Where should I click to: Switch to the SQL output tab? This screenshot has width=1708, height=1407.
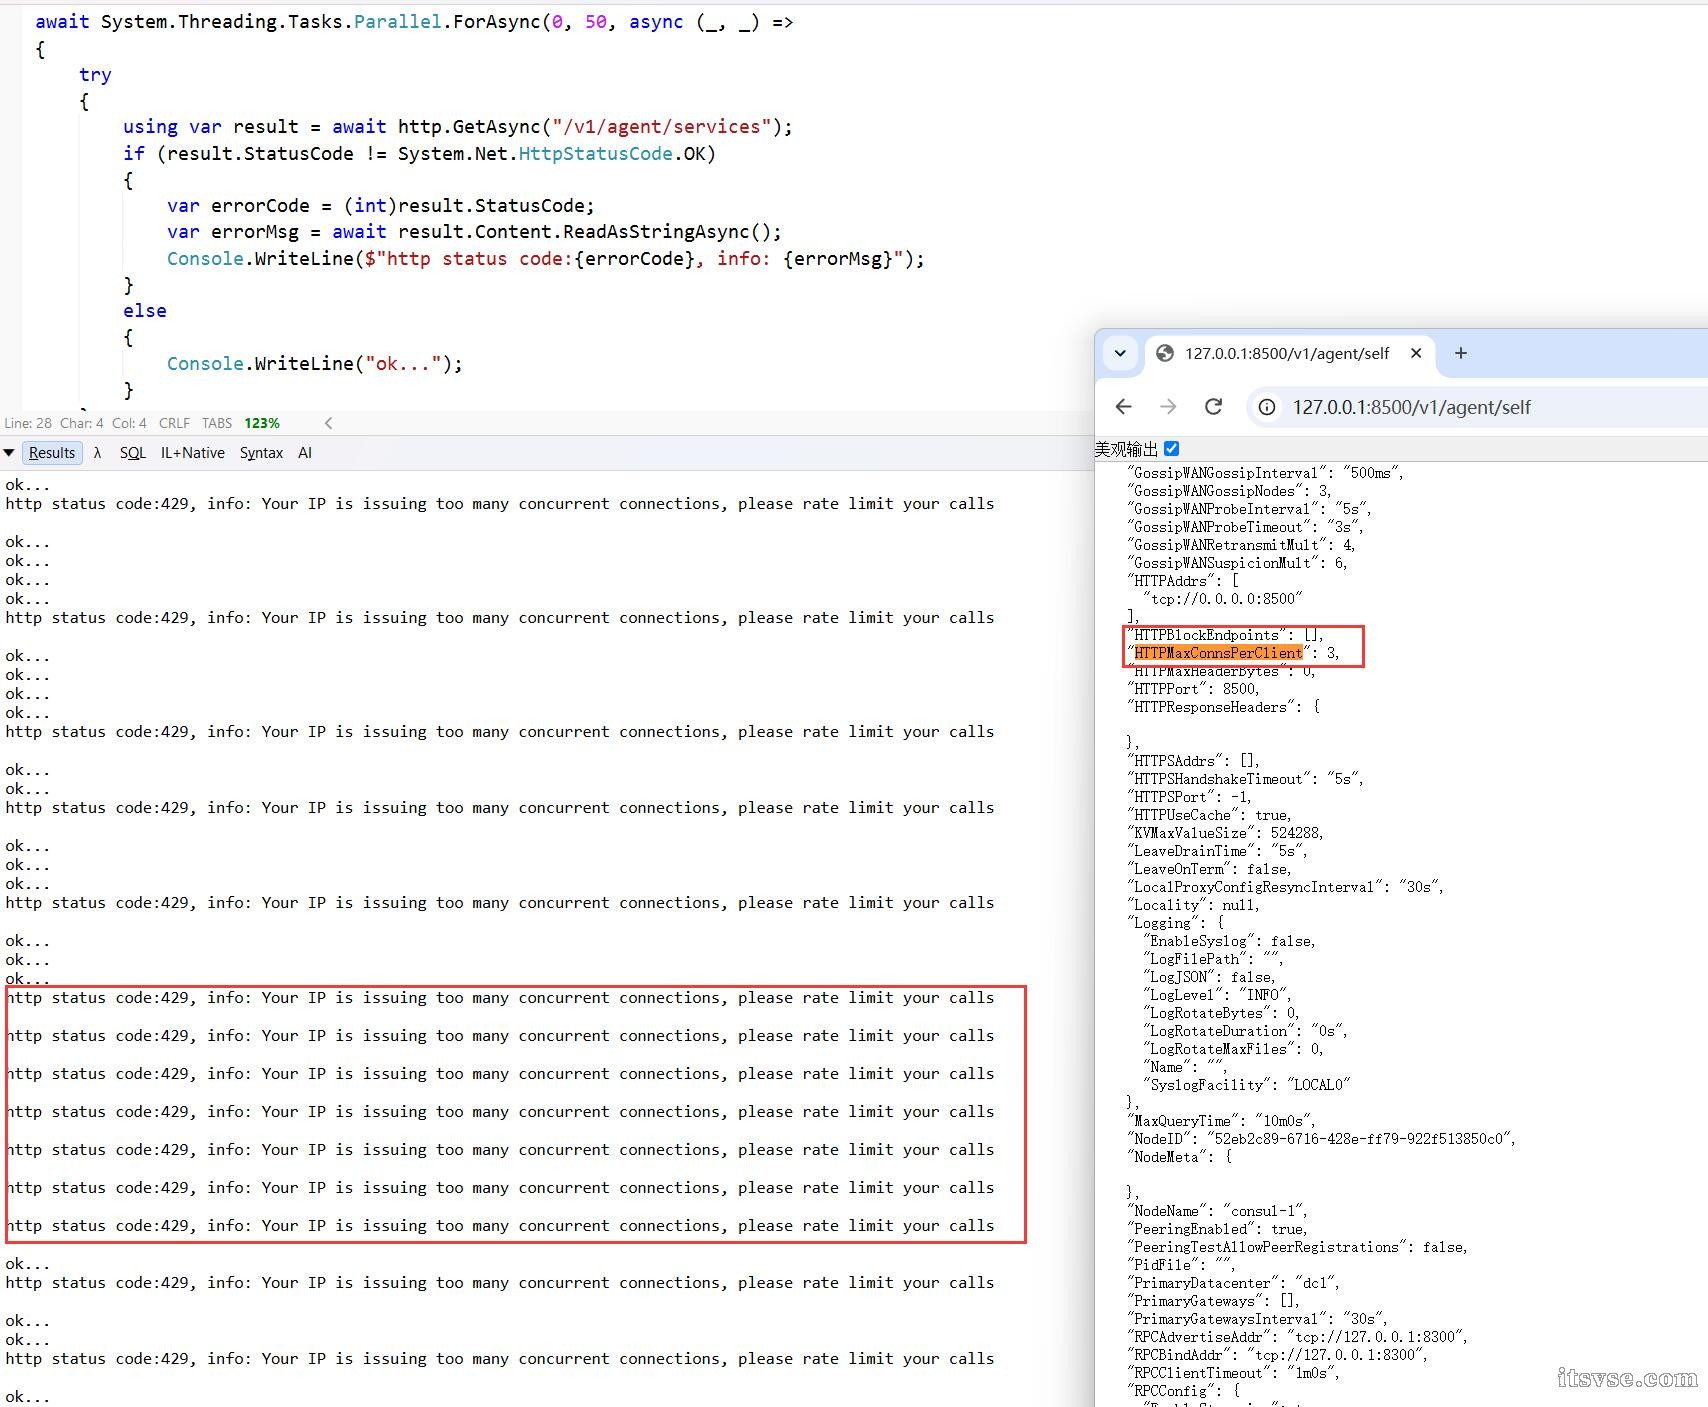click(x=133, y=453)
